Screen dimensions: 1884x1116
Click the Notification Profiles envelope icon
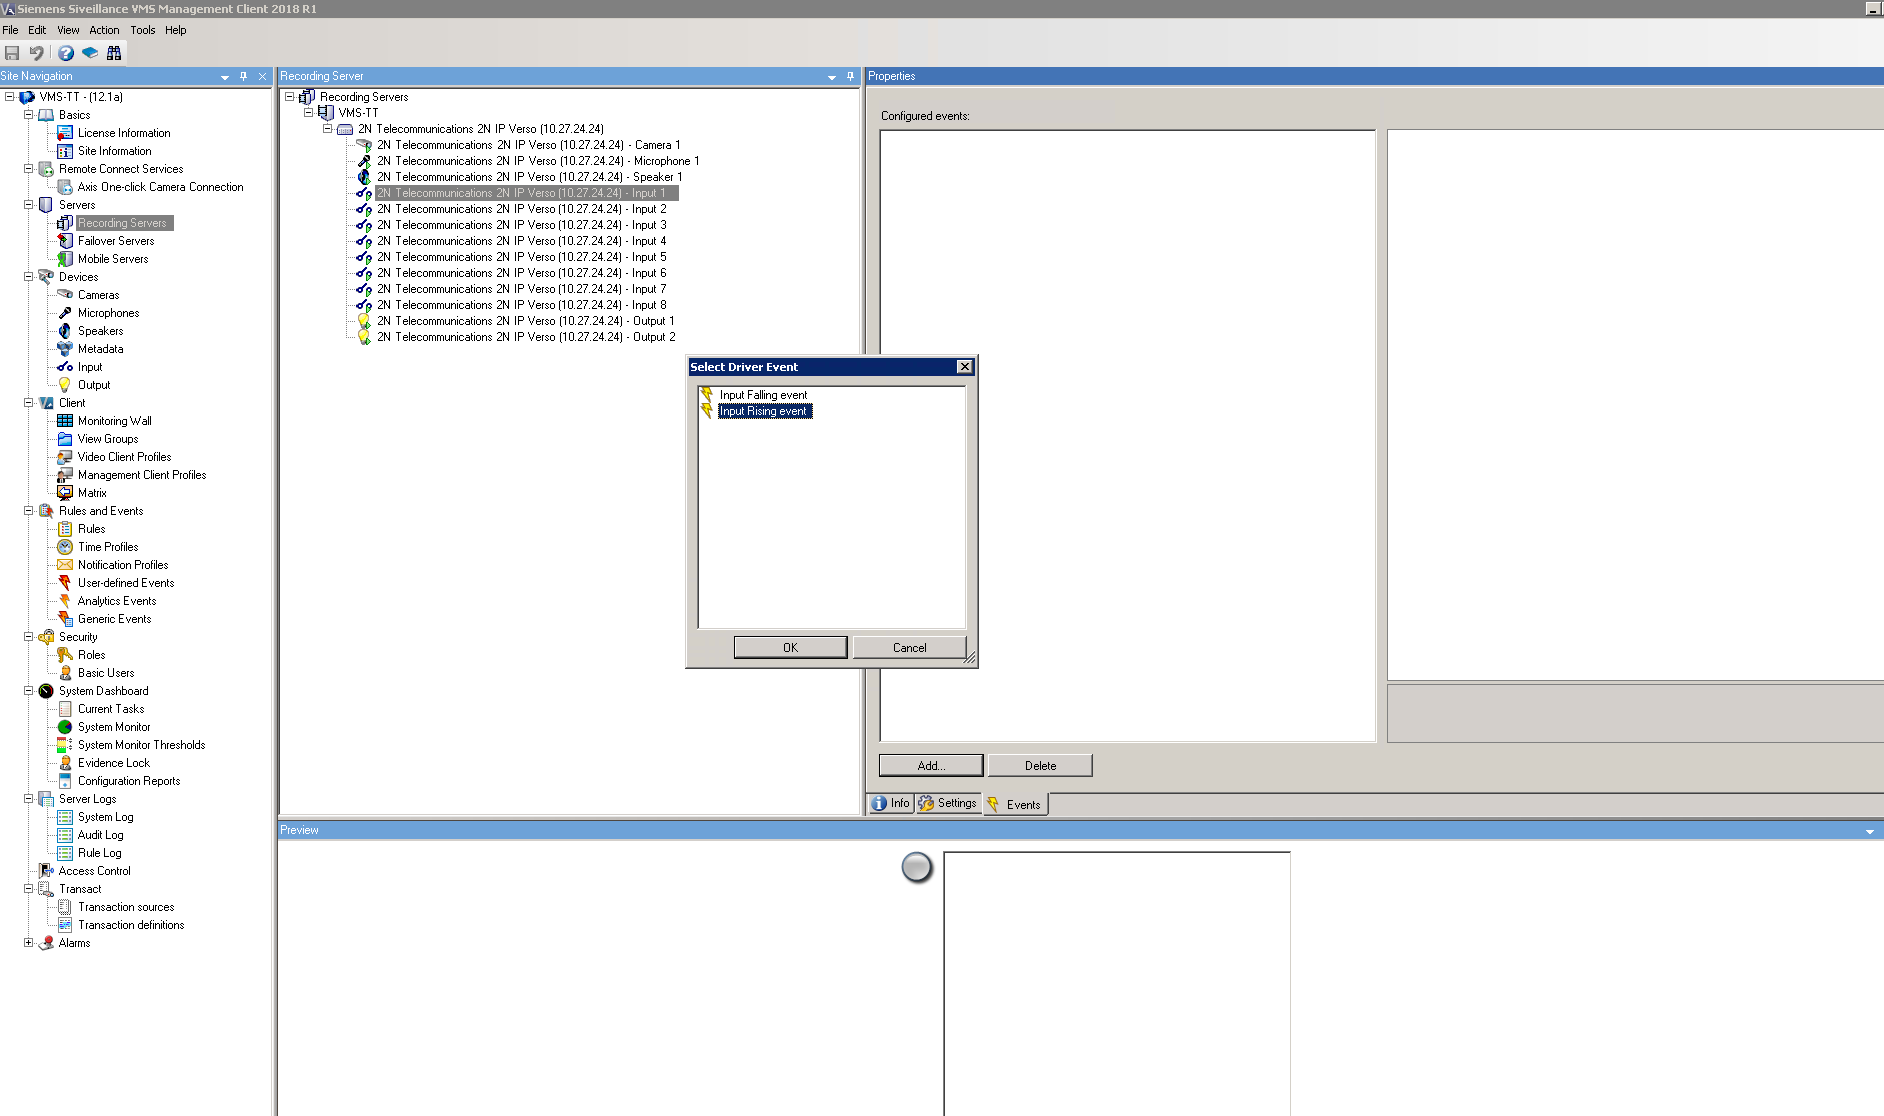click(x=65, y=565)
